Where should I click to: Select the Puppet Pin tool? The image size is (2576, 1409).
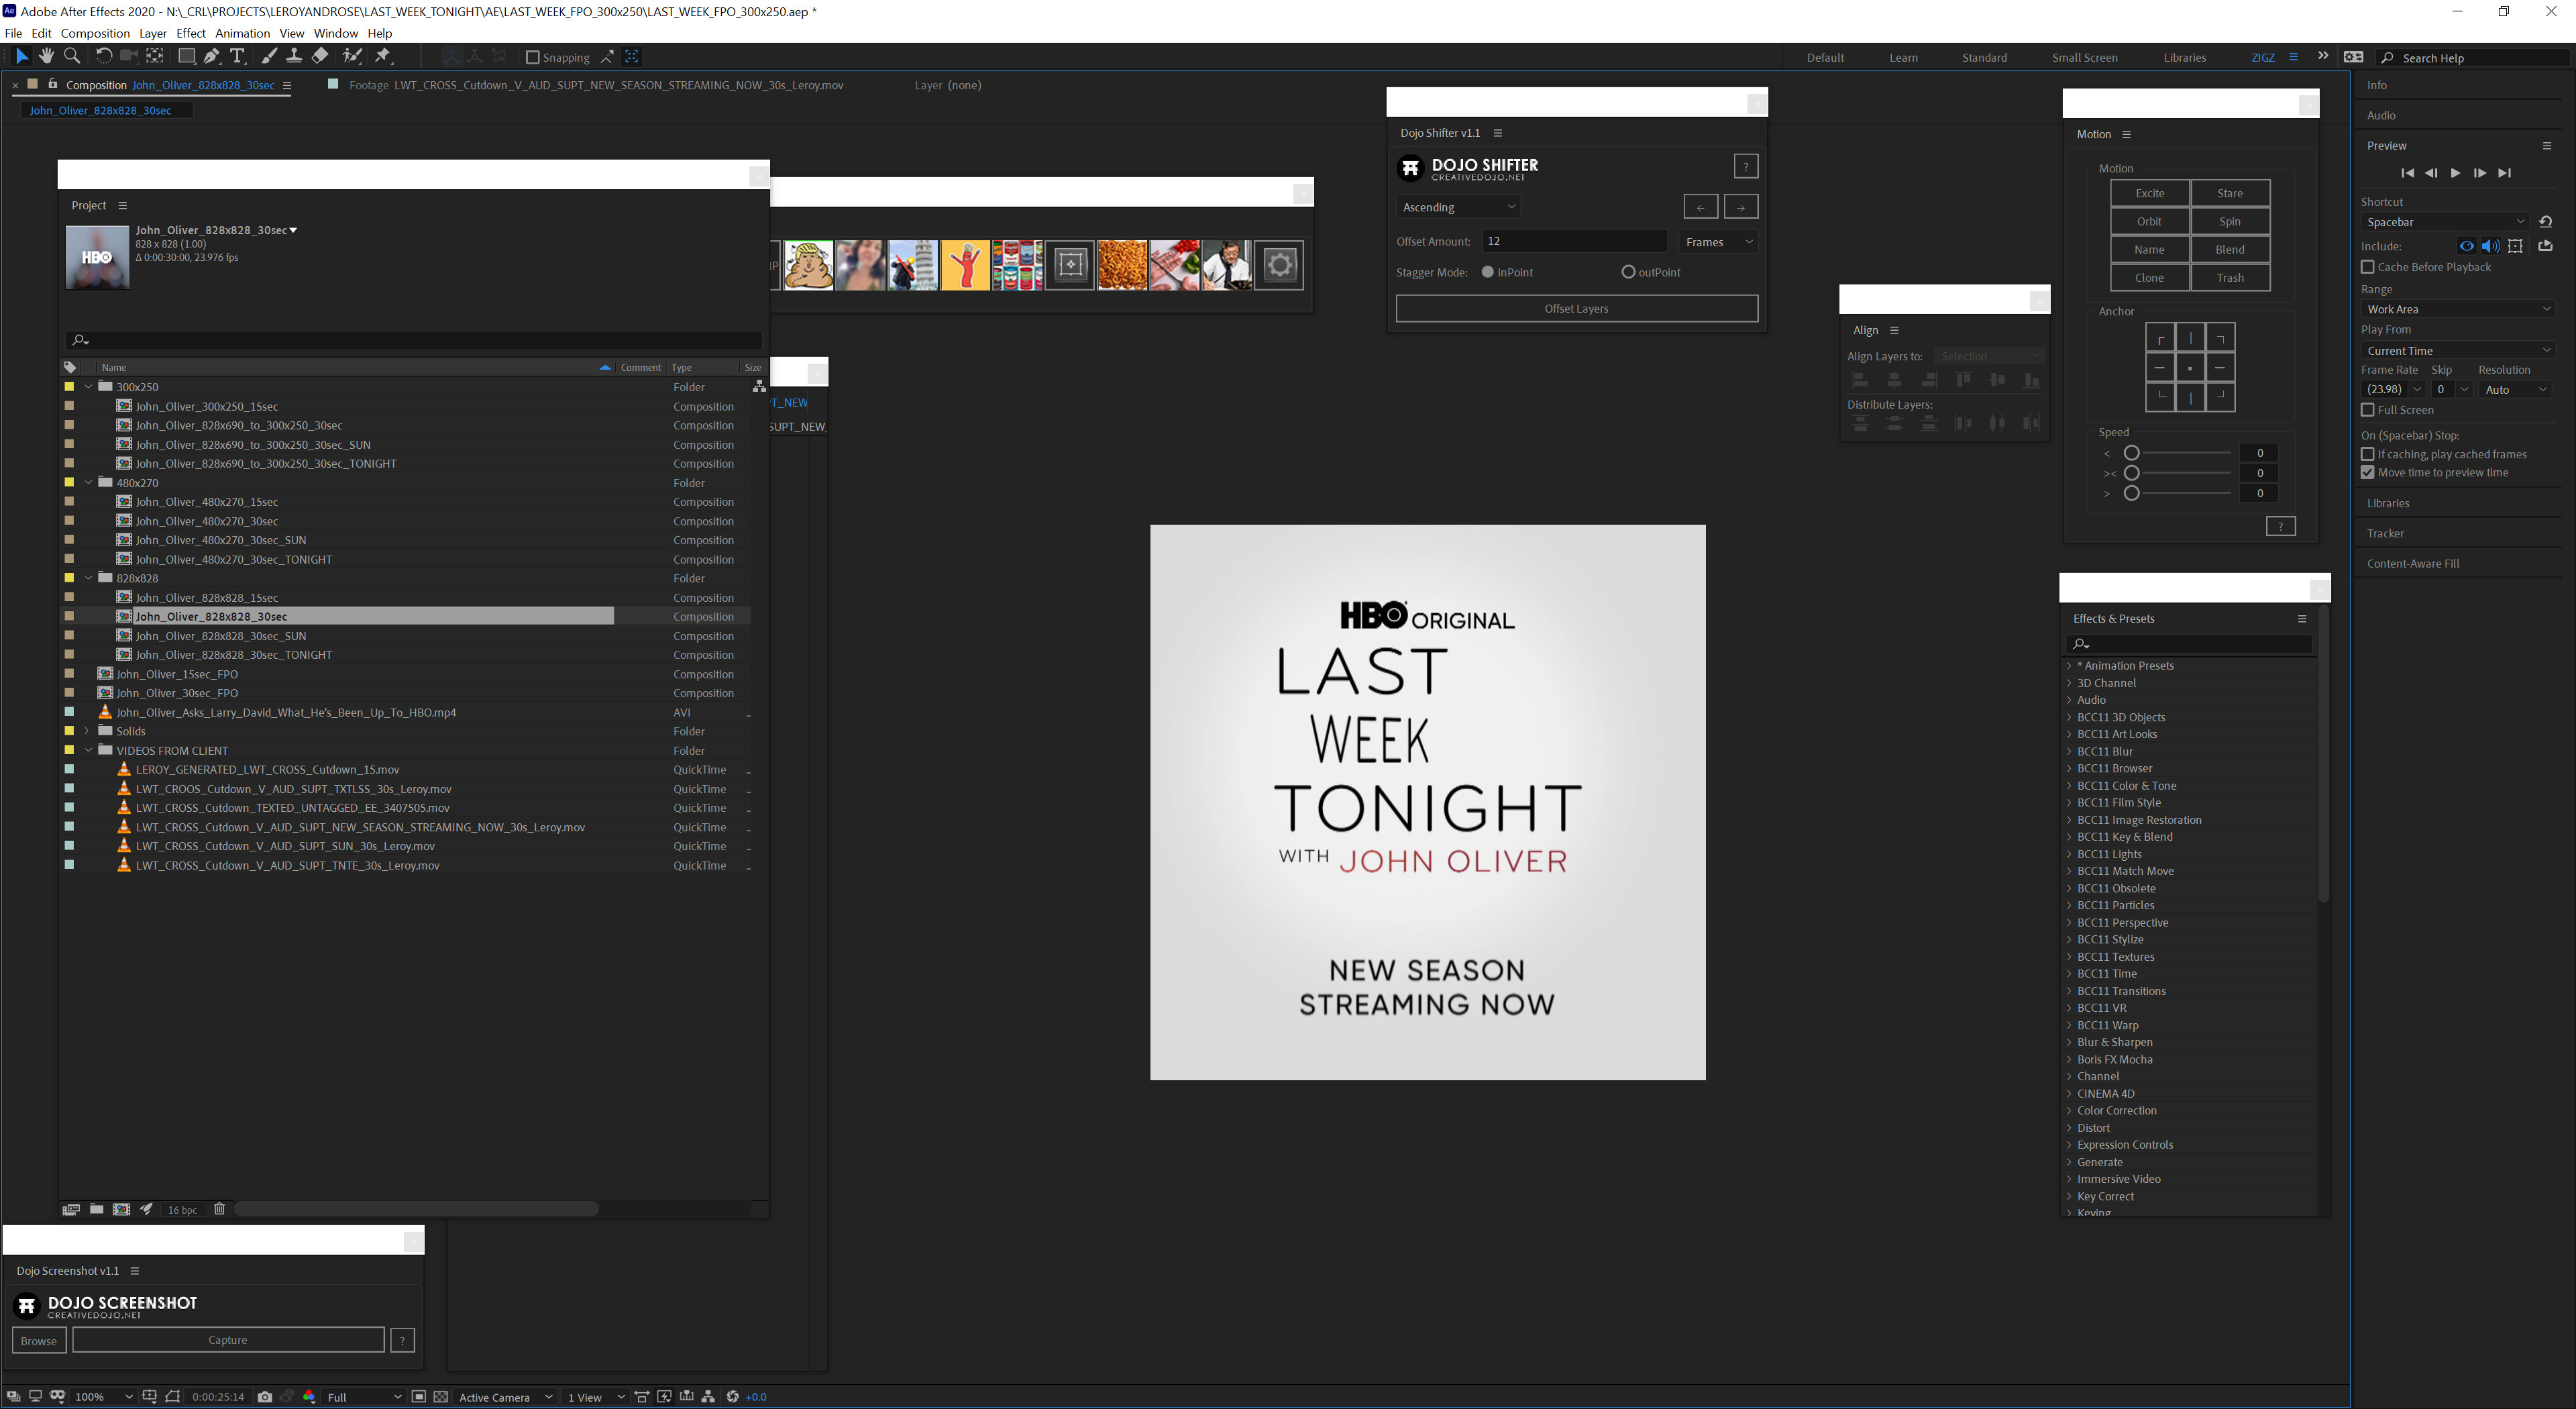point(383,57)
